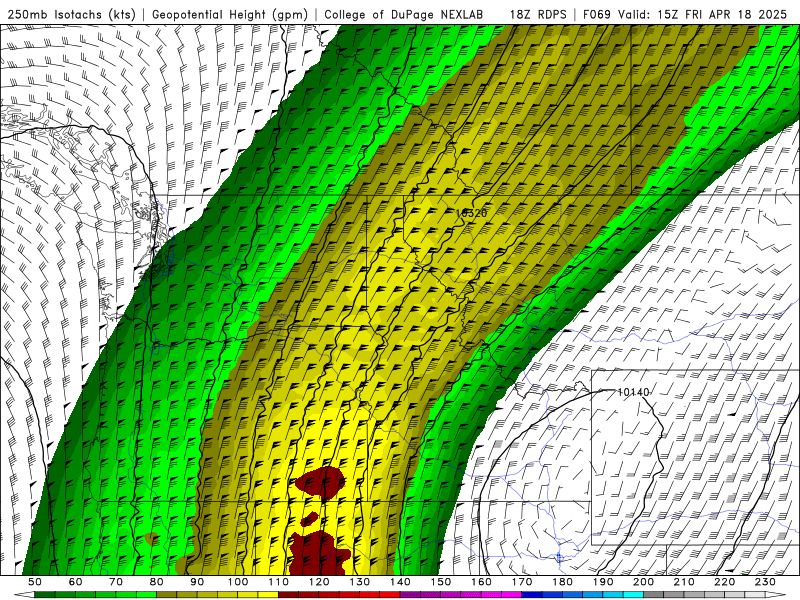Click the "Geopotential Height (gpm)" title text

[230, 14]
